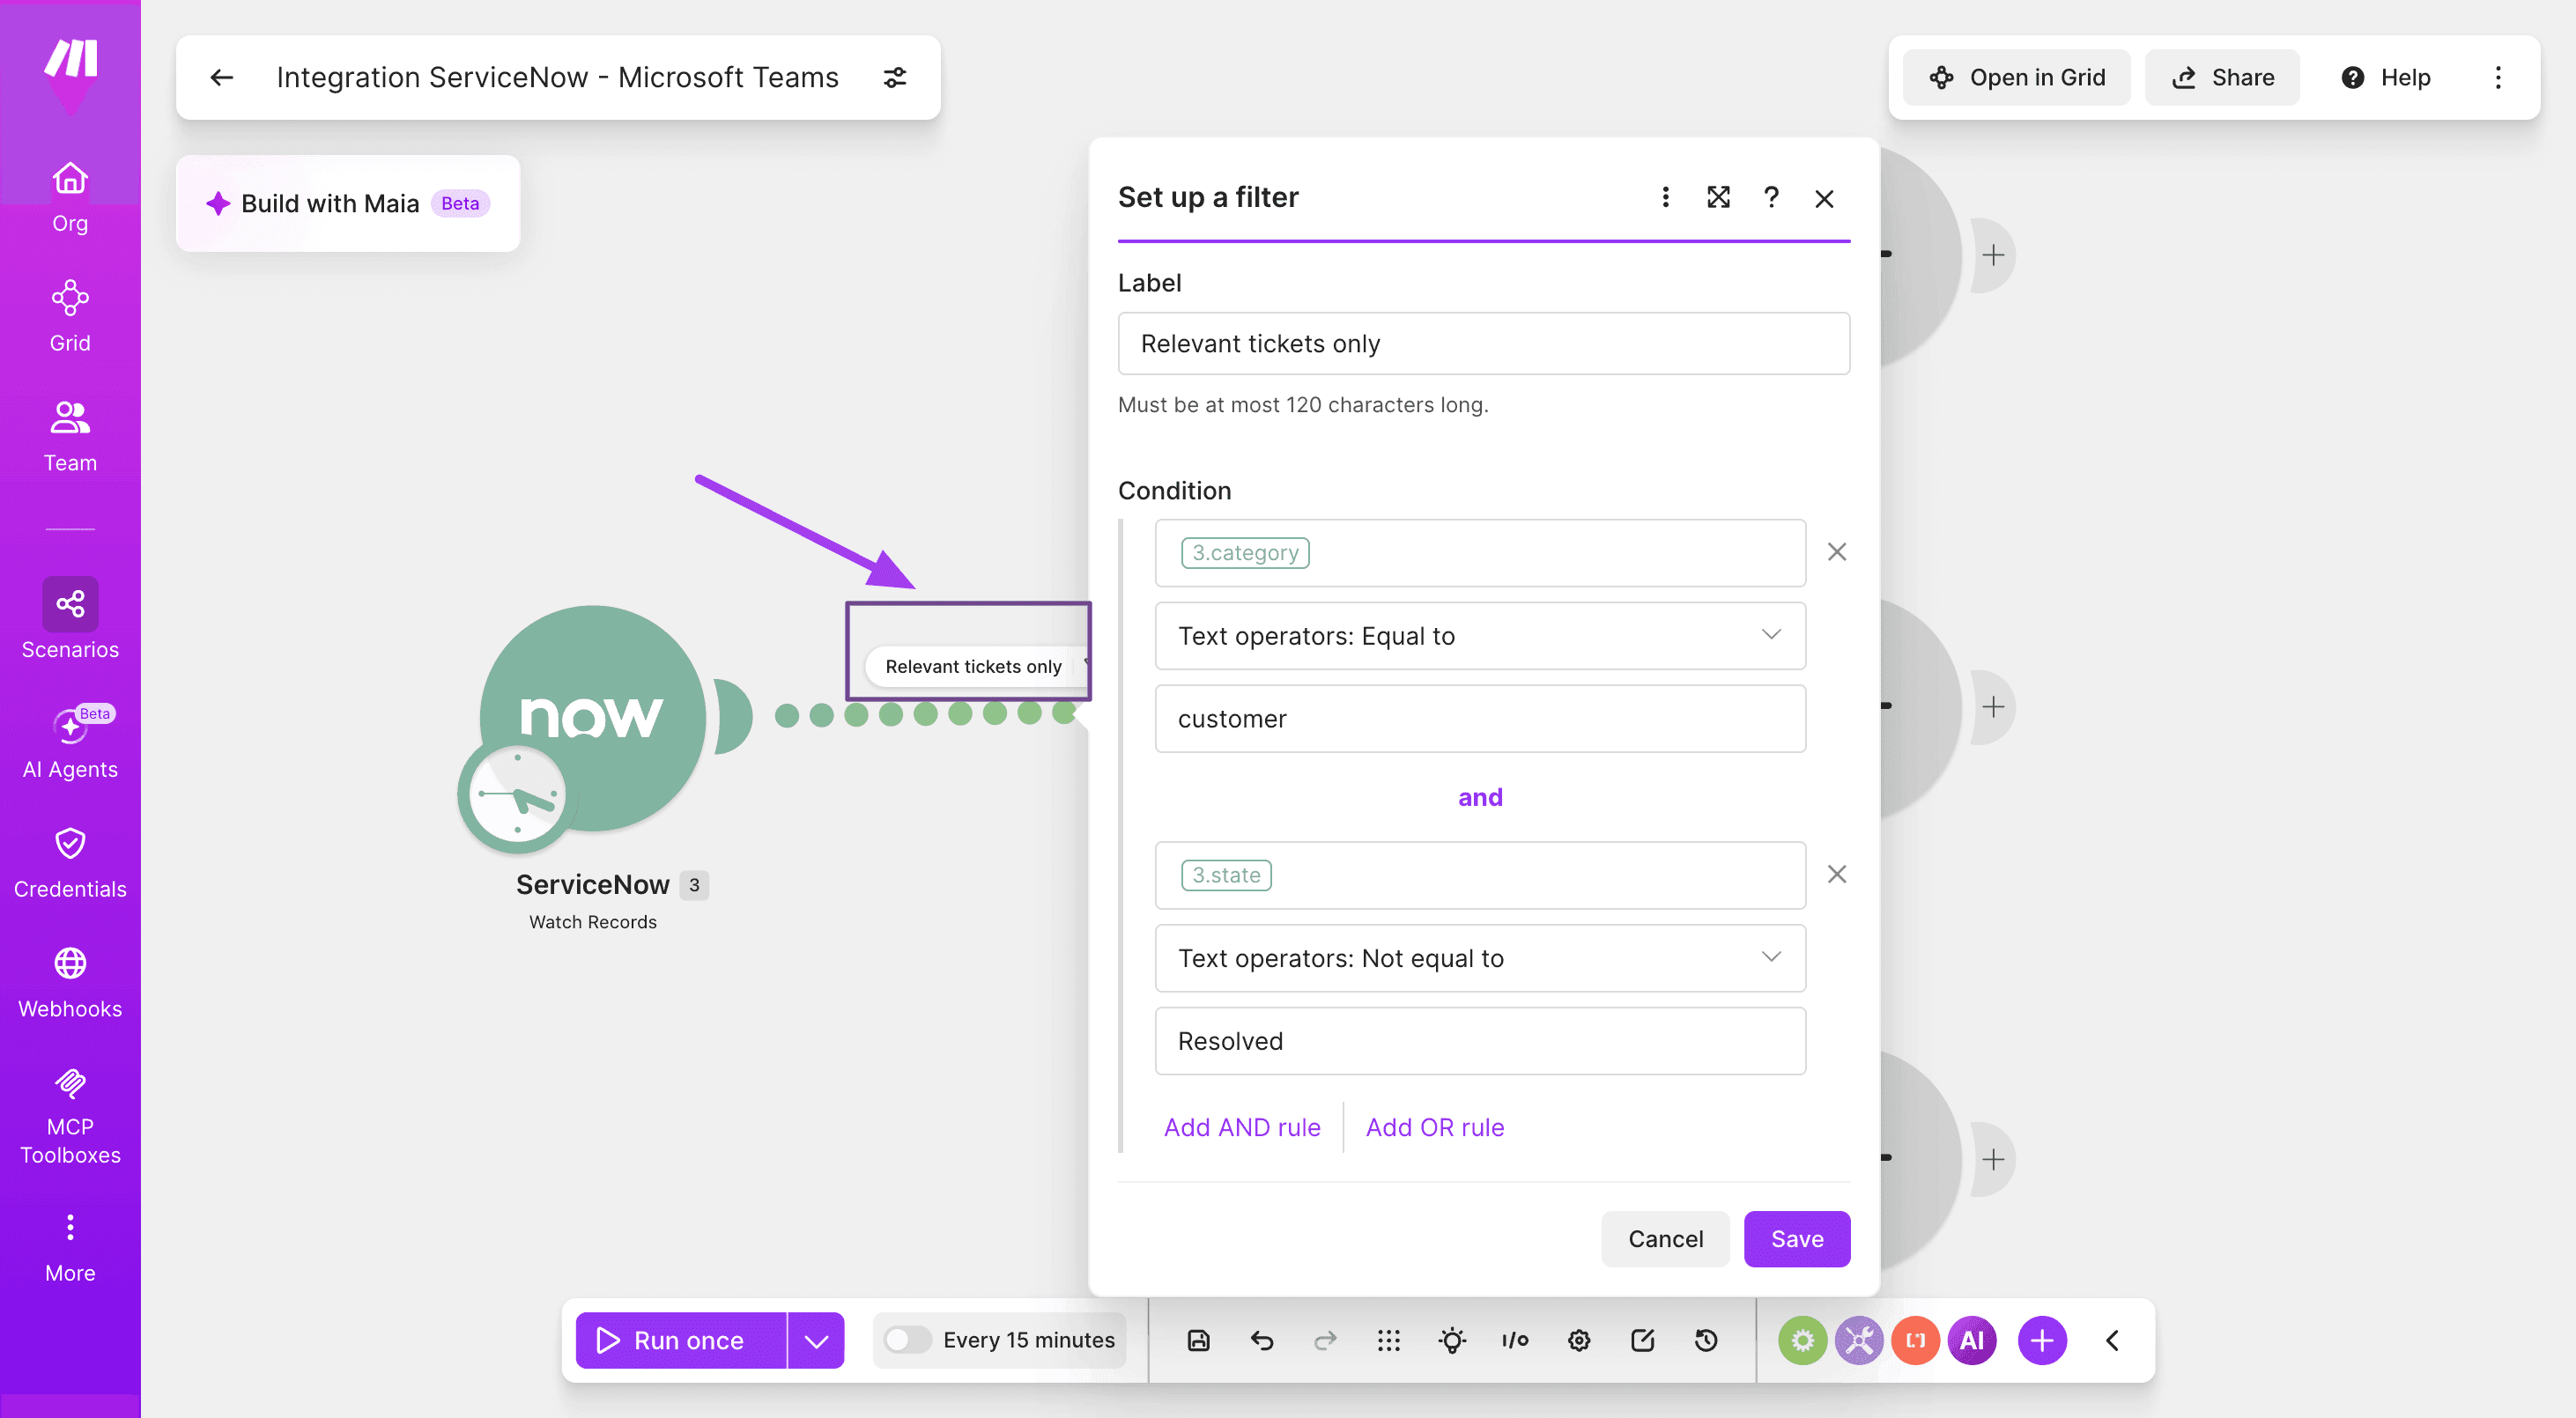Open MCP Toolboxes section

[70, 1116]
